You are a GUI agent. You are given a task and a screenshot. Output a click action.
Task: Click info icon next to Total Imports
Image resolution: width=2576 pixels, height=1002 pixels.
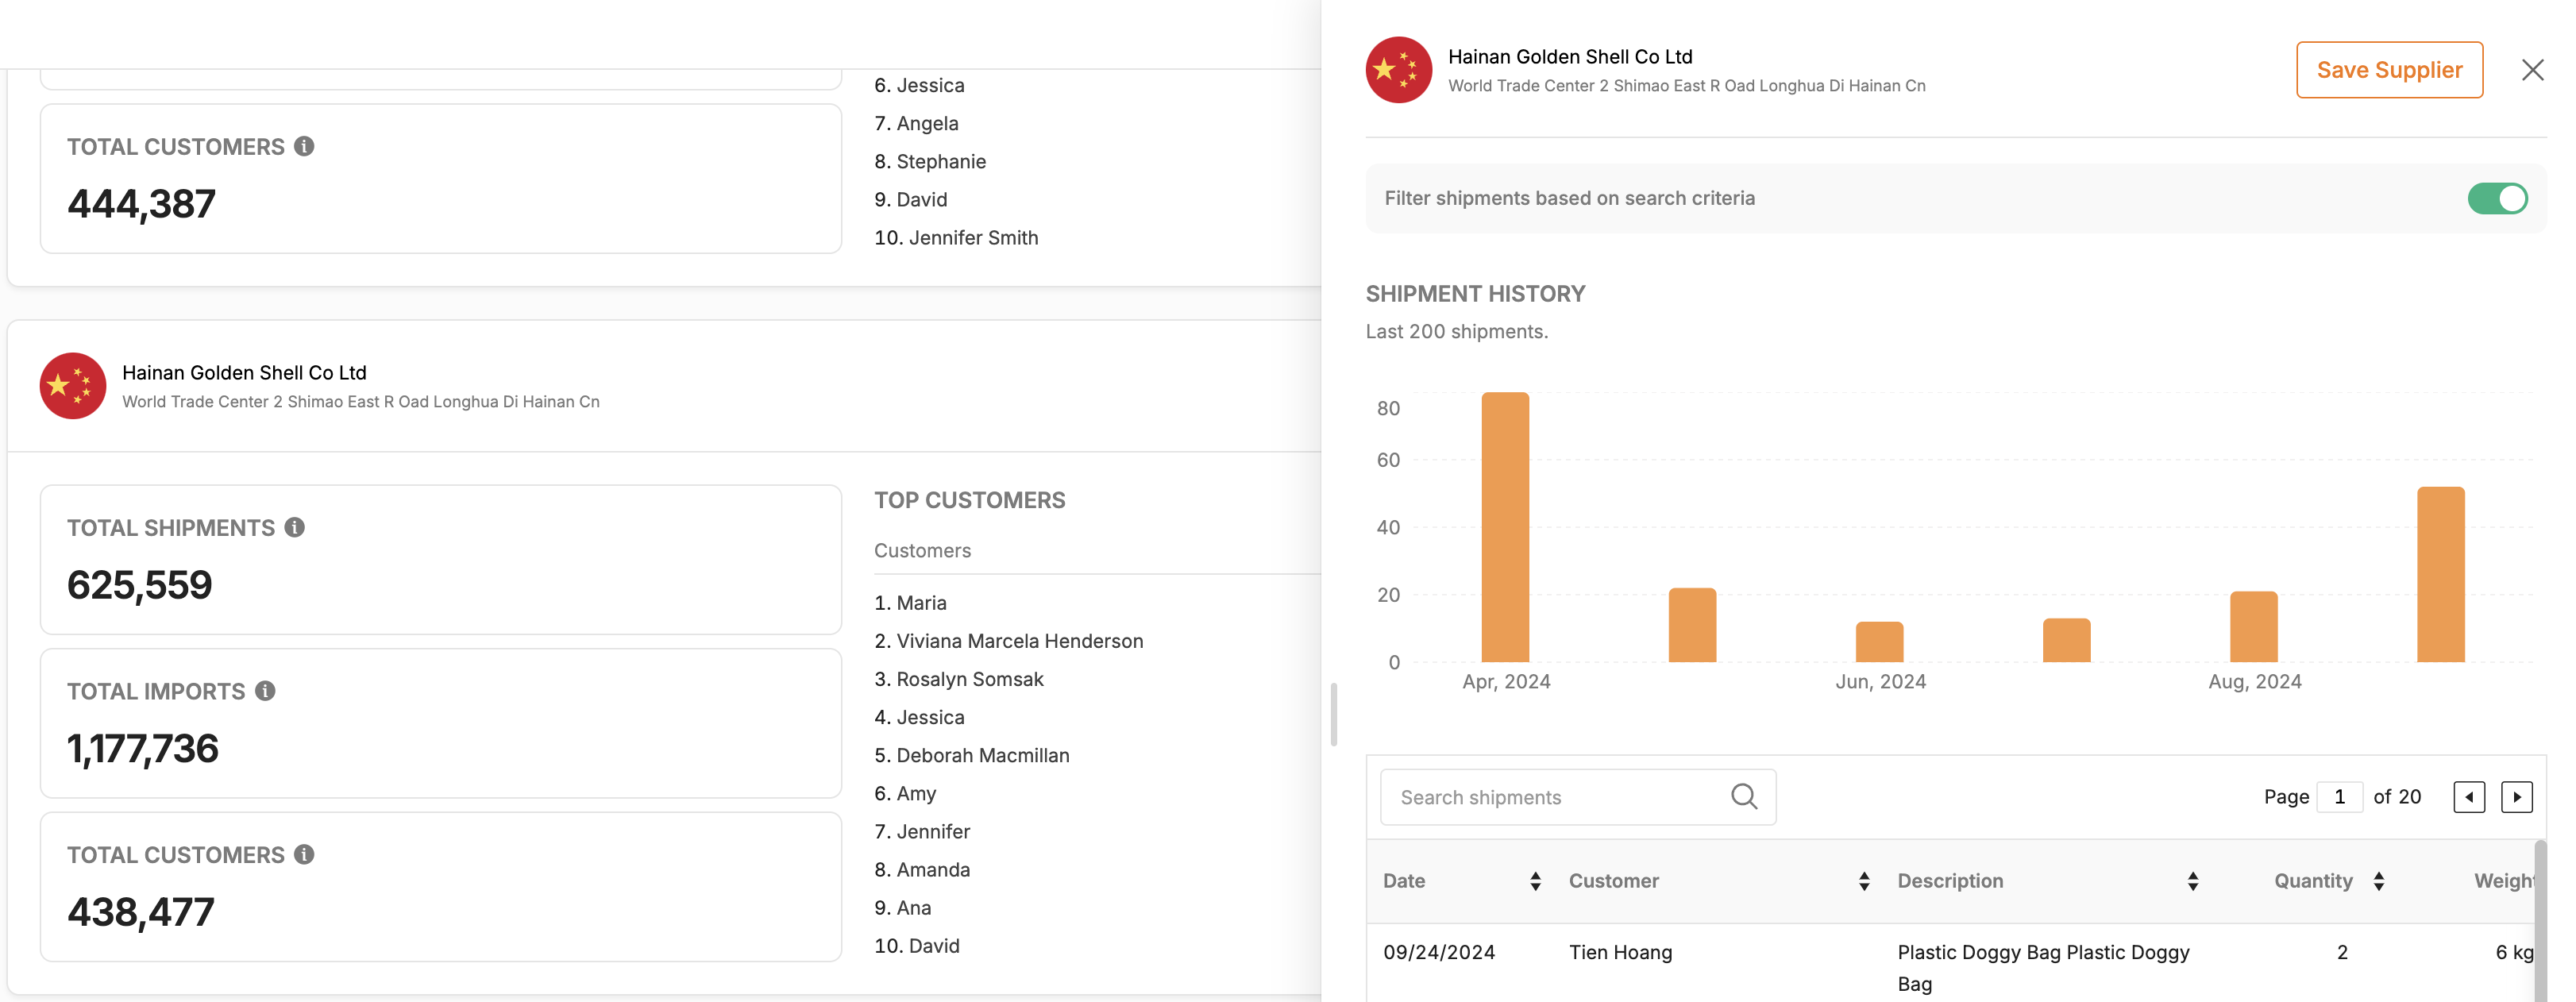click(265, 691)
